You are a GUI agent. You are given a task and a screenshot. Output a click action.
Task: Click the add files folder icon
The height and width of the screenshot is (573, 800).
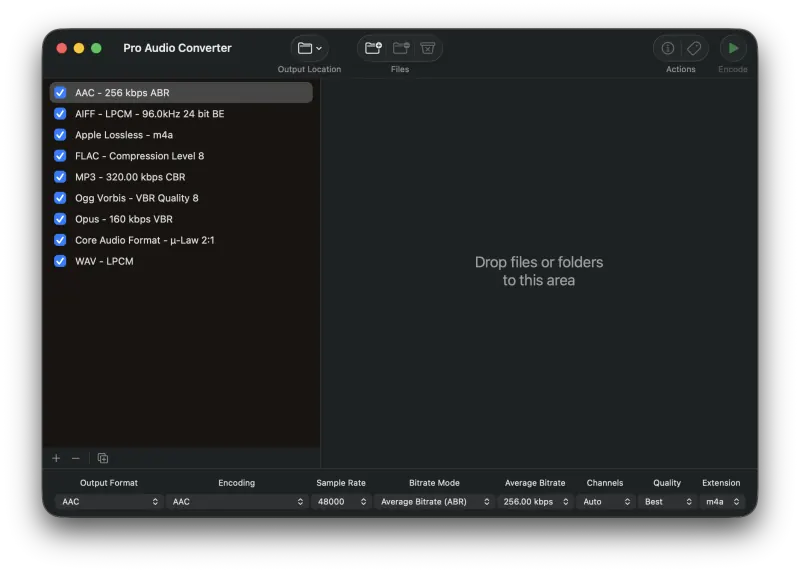[373, 48]
